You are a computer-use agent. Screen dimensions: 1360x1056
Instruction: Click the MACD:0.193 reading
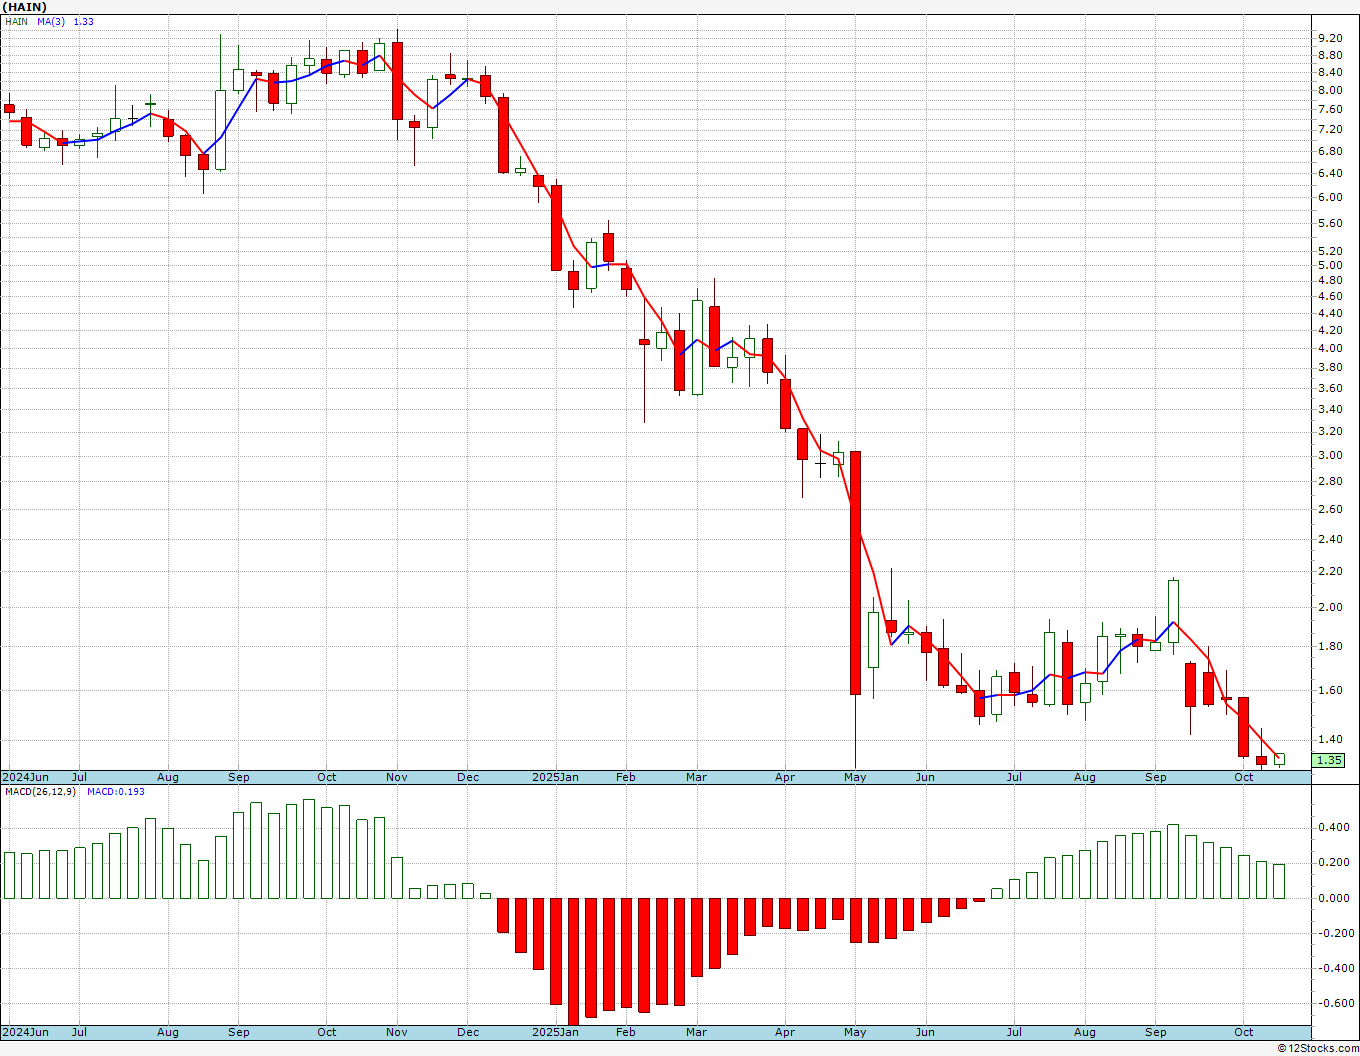pyautogui.click(x=116, y=792)
